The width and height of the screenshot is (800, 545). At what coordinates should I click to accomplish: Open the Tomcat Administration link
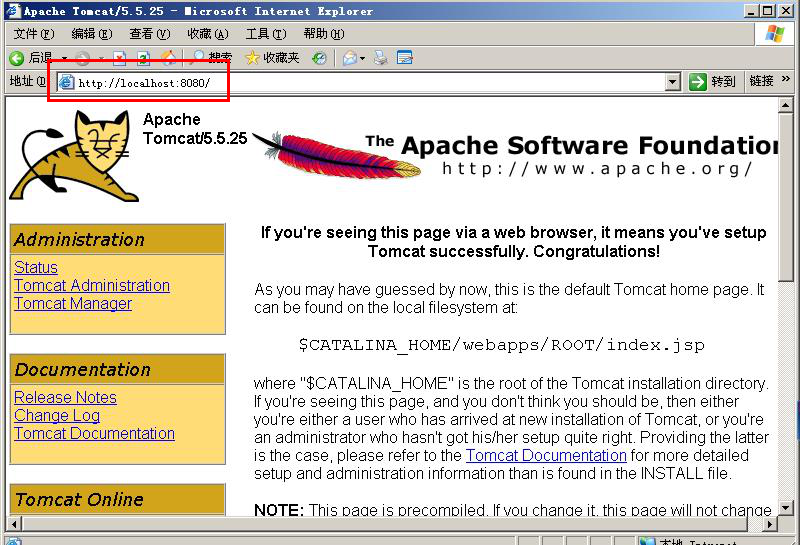coord(92,285)
